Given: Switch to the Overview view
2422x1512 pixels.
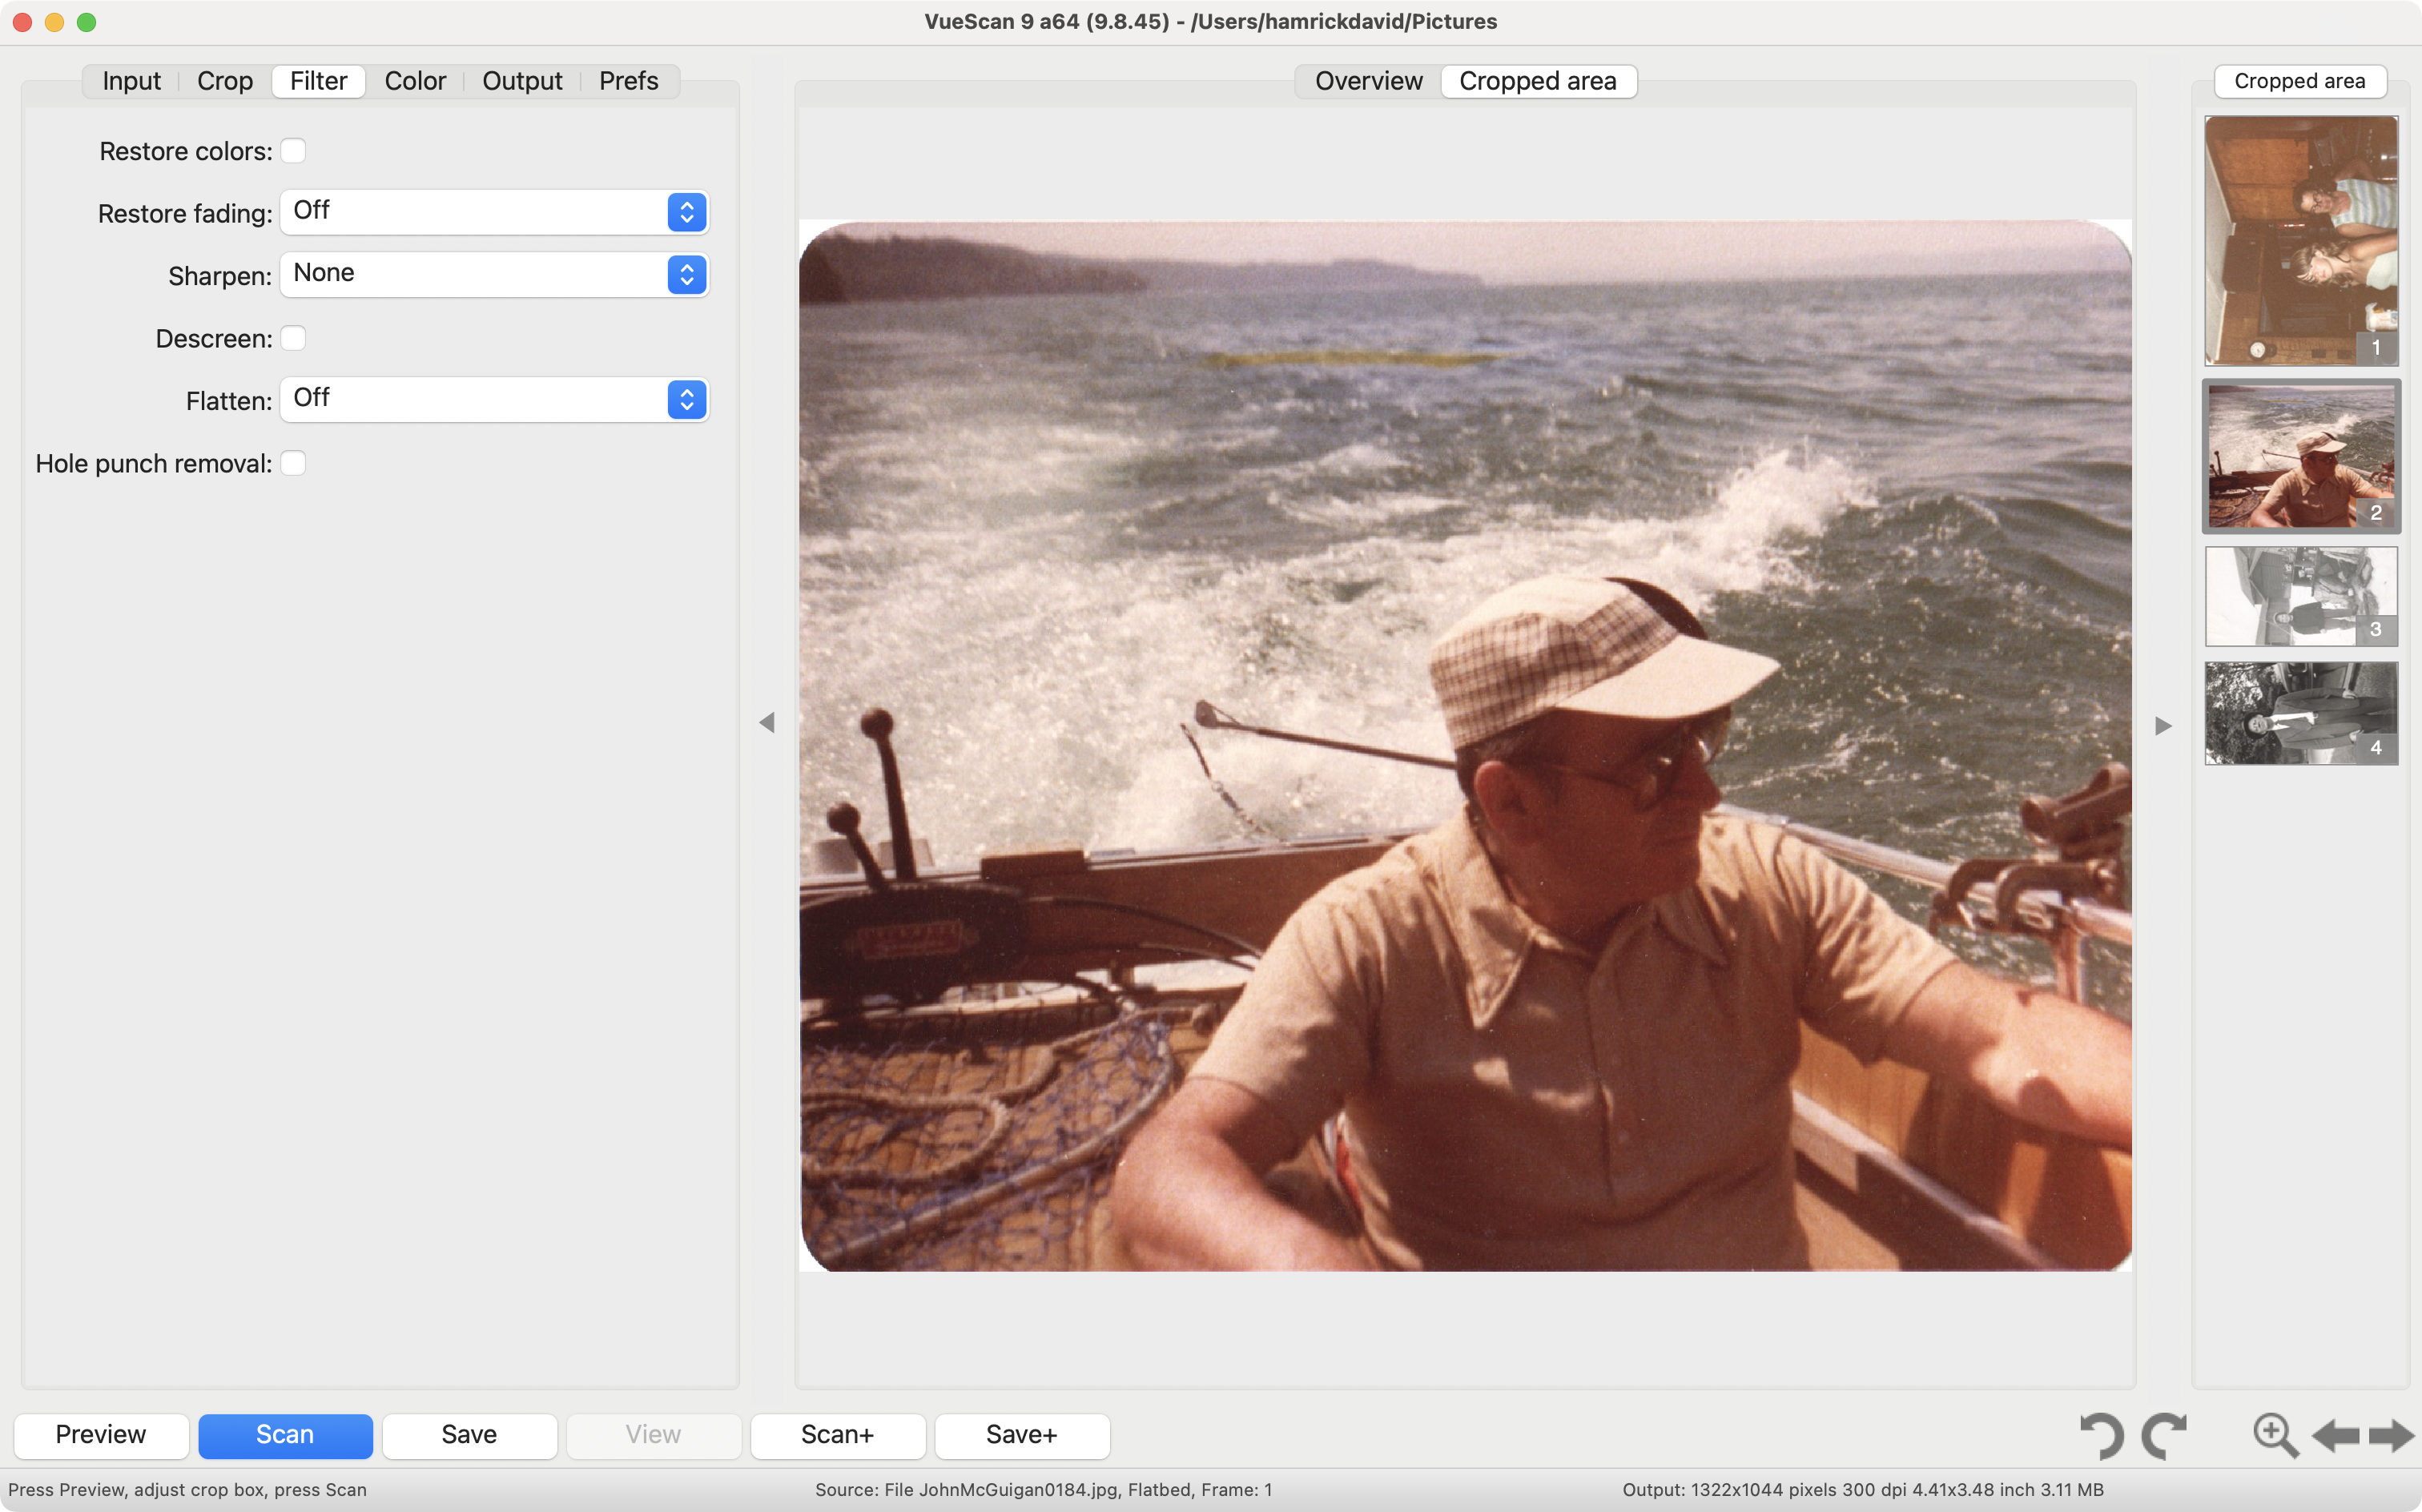Looking at the screenshot, I should pyautogui.click(x=1367, y=81).
